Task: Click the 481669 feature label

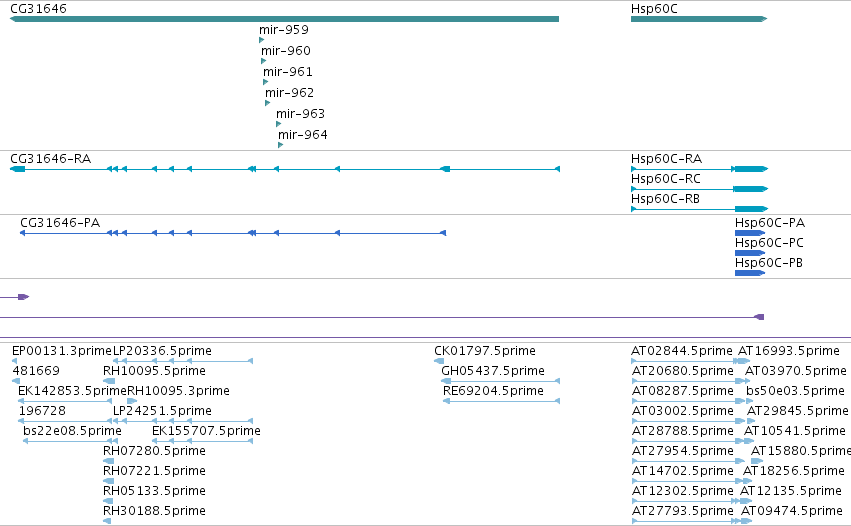Action: [x=36, y=371]
